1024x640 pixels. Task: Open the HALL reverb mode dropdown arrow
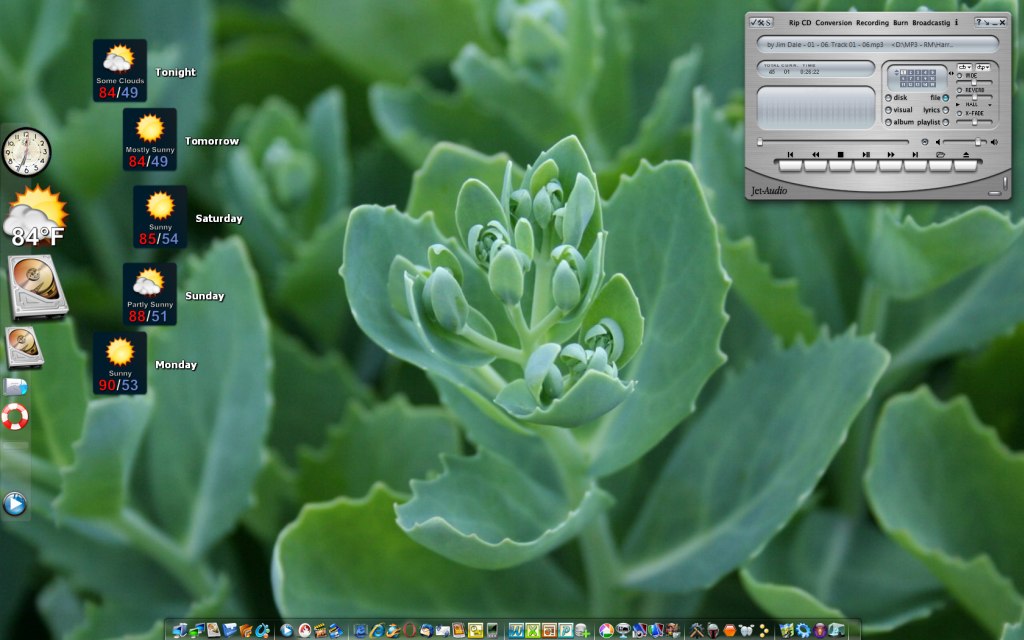click(x=989, y=105)
